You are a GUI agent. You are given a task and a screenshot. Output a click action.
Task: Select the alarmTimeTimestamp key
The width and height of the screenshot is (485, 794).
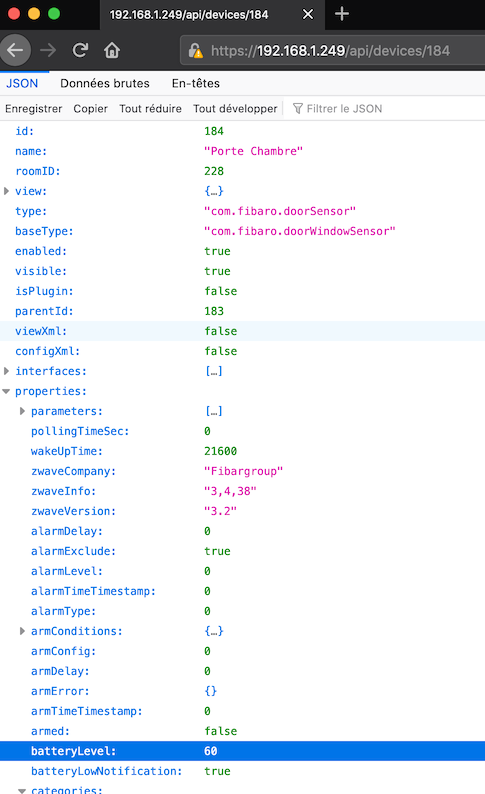(93, 591)
